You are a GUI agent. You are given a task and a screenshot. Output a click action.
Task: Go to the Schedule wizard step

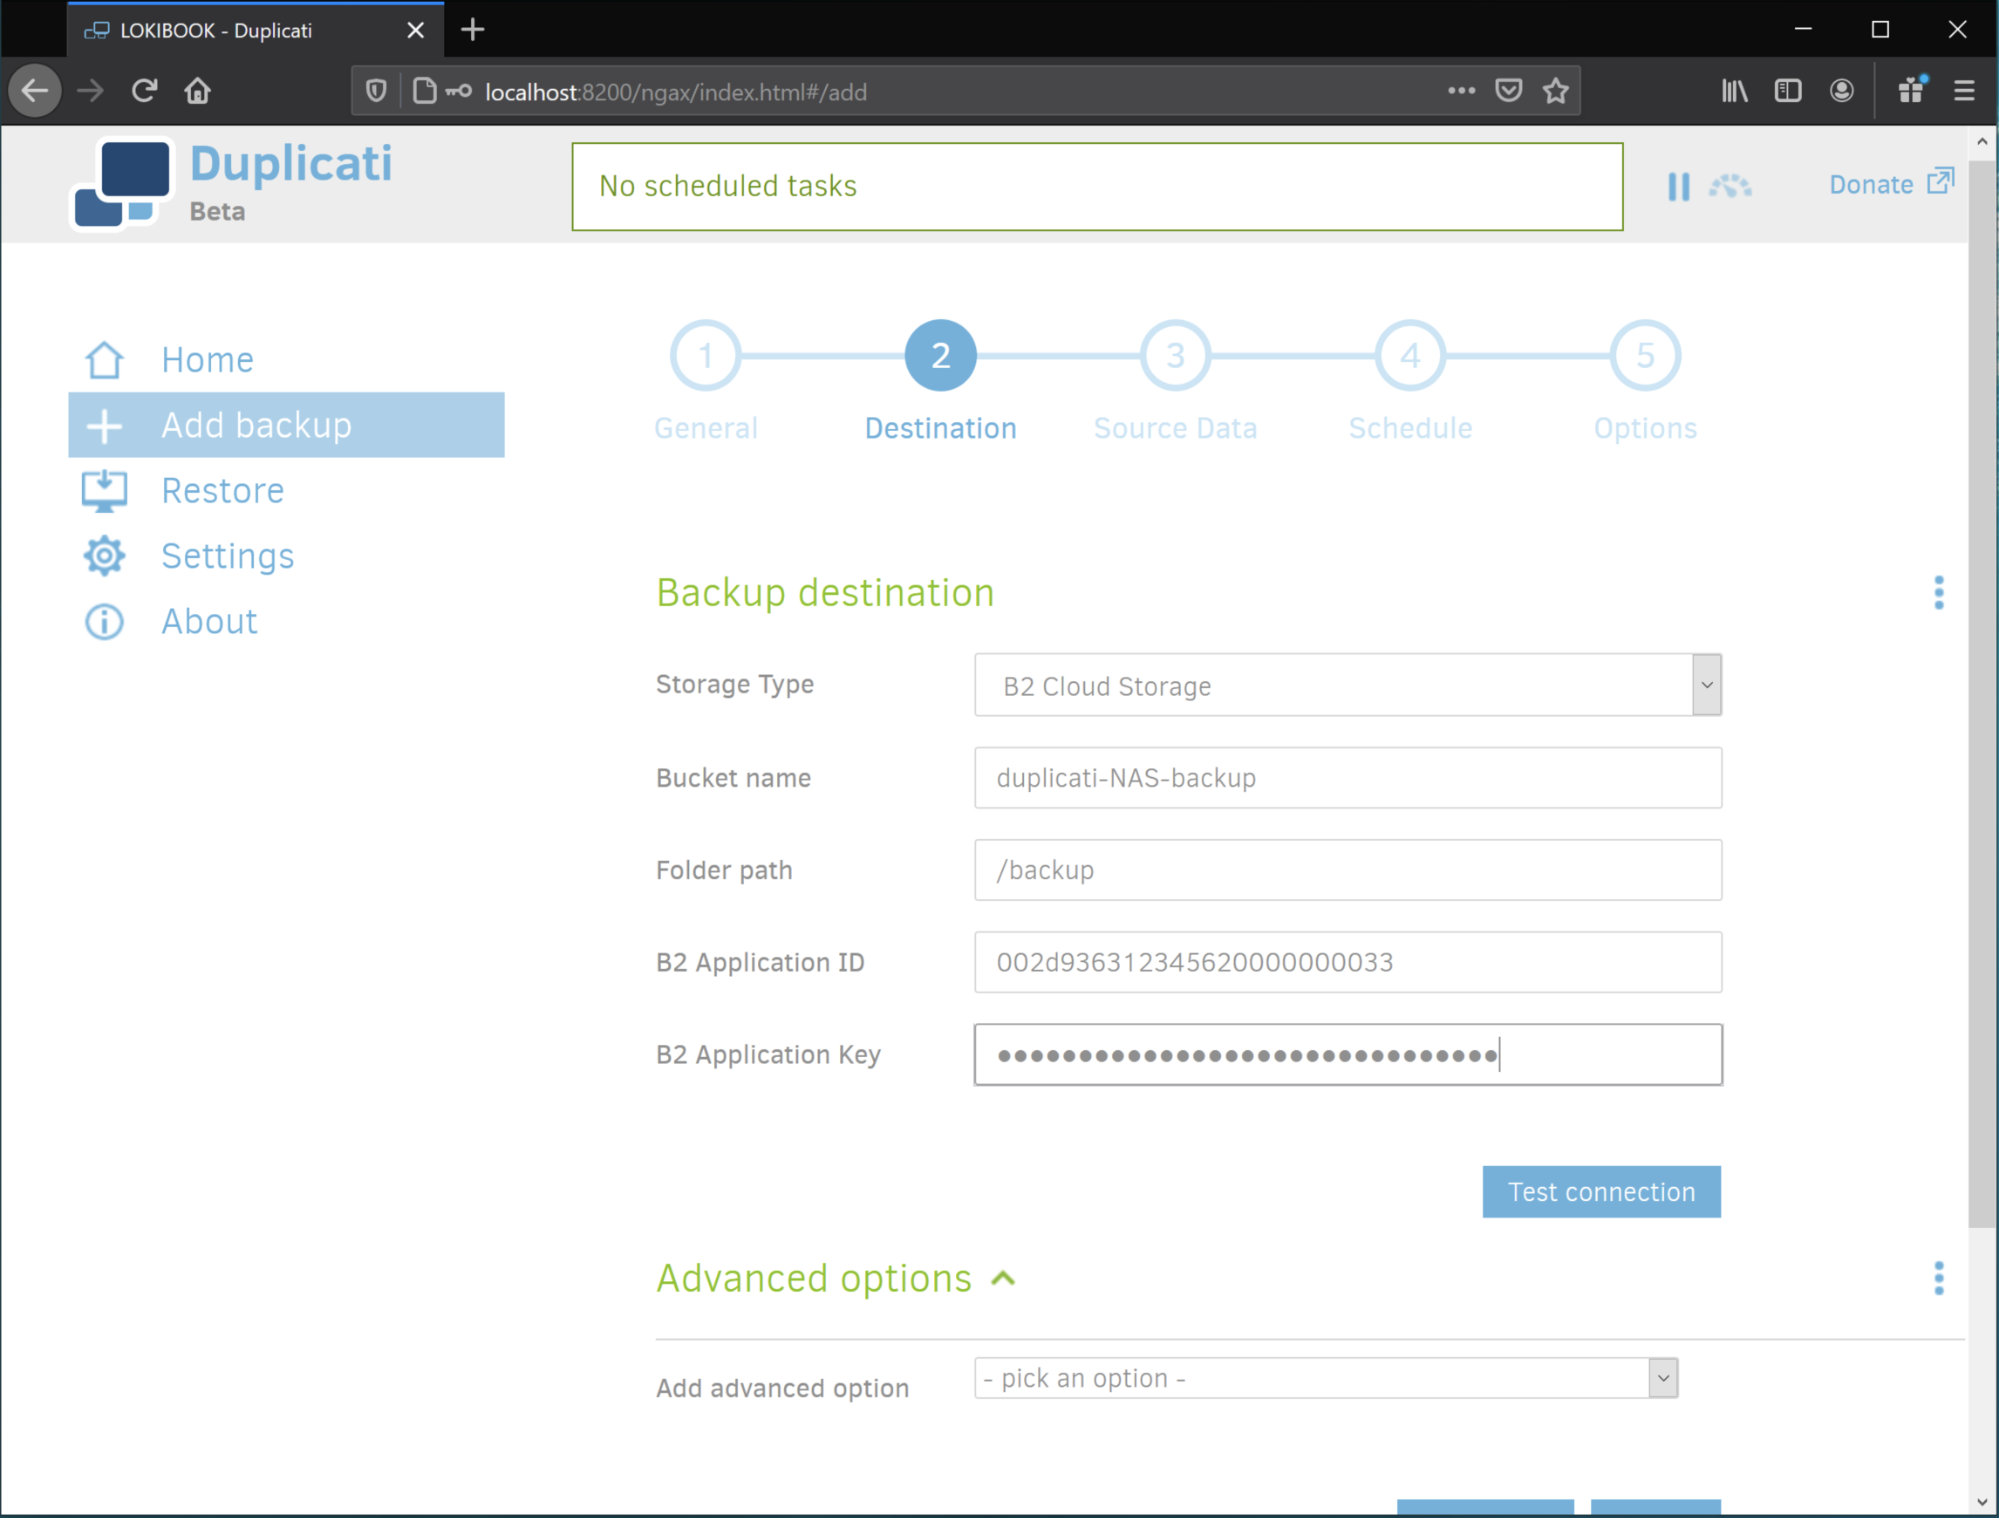[x=1409, y=355]
